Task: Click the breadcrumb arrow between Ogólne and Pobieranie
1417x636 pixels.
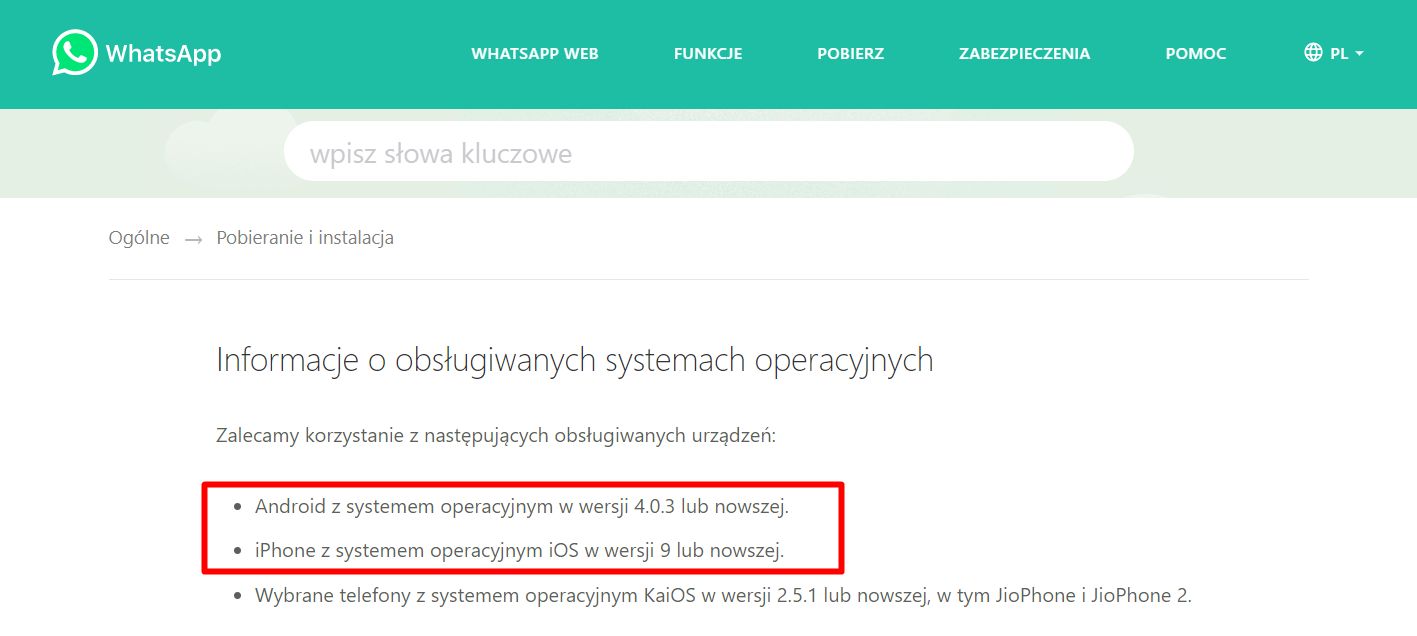Action: click(193, 238)
